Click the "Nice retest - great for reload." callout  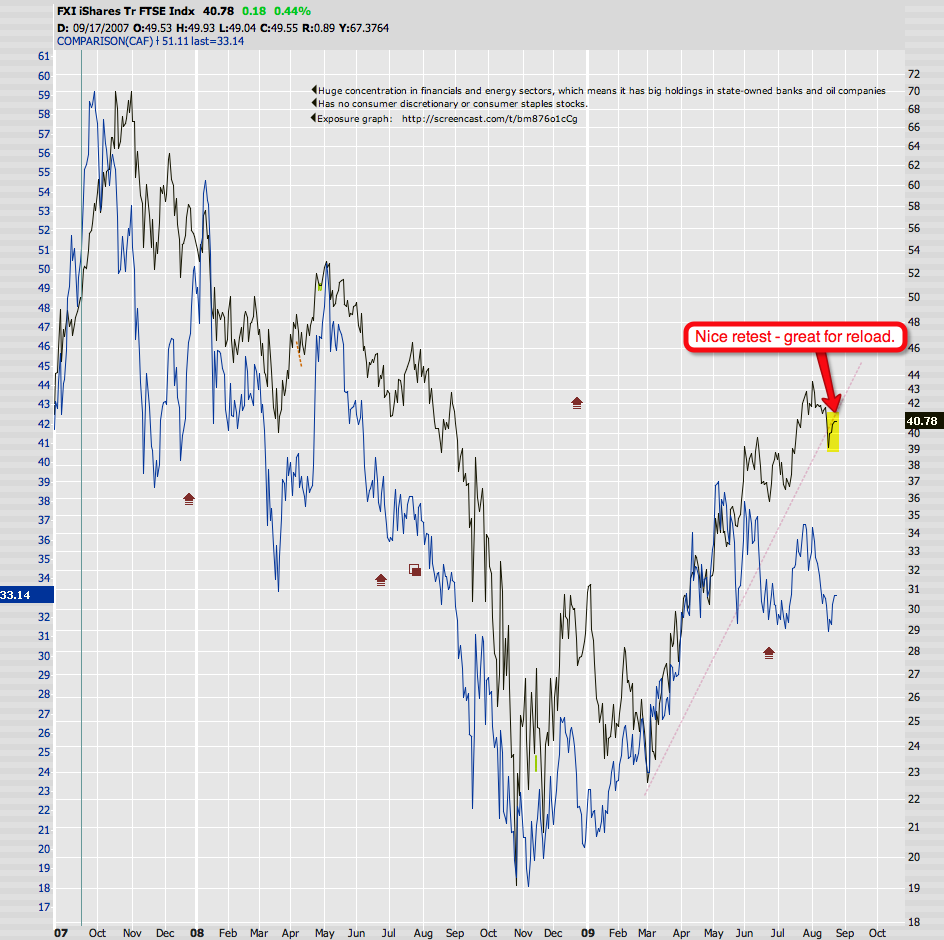[795, 337]
